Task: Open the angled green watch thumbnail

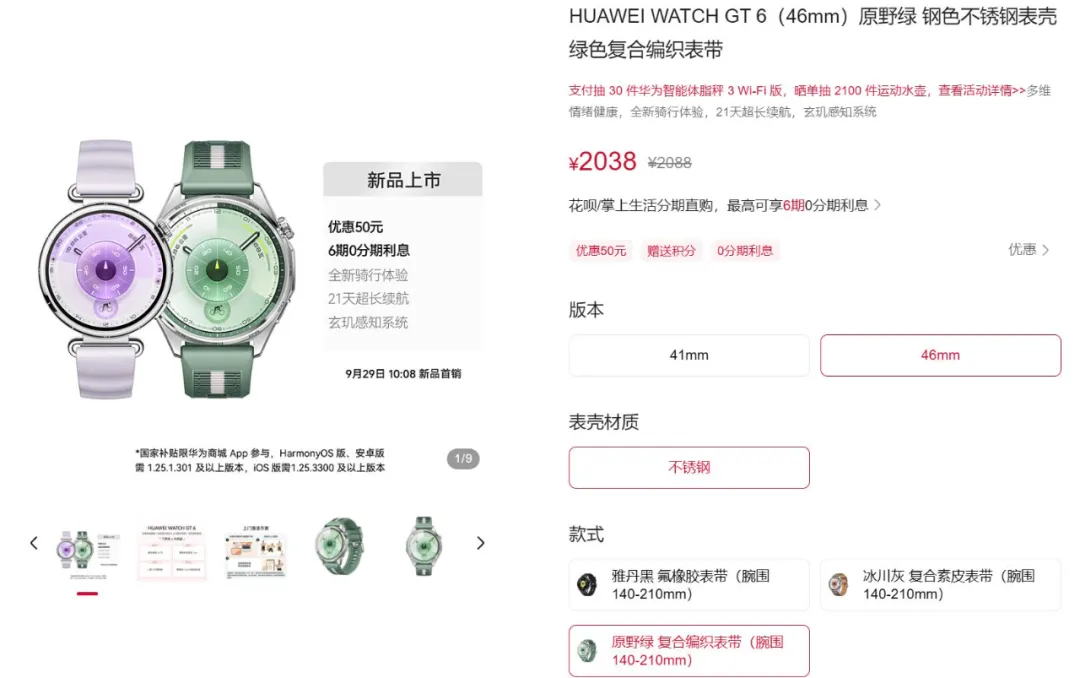Action: [x=339, y=546]
